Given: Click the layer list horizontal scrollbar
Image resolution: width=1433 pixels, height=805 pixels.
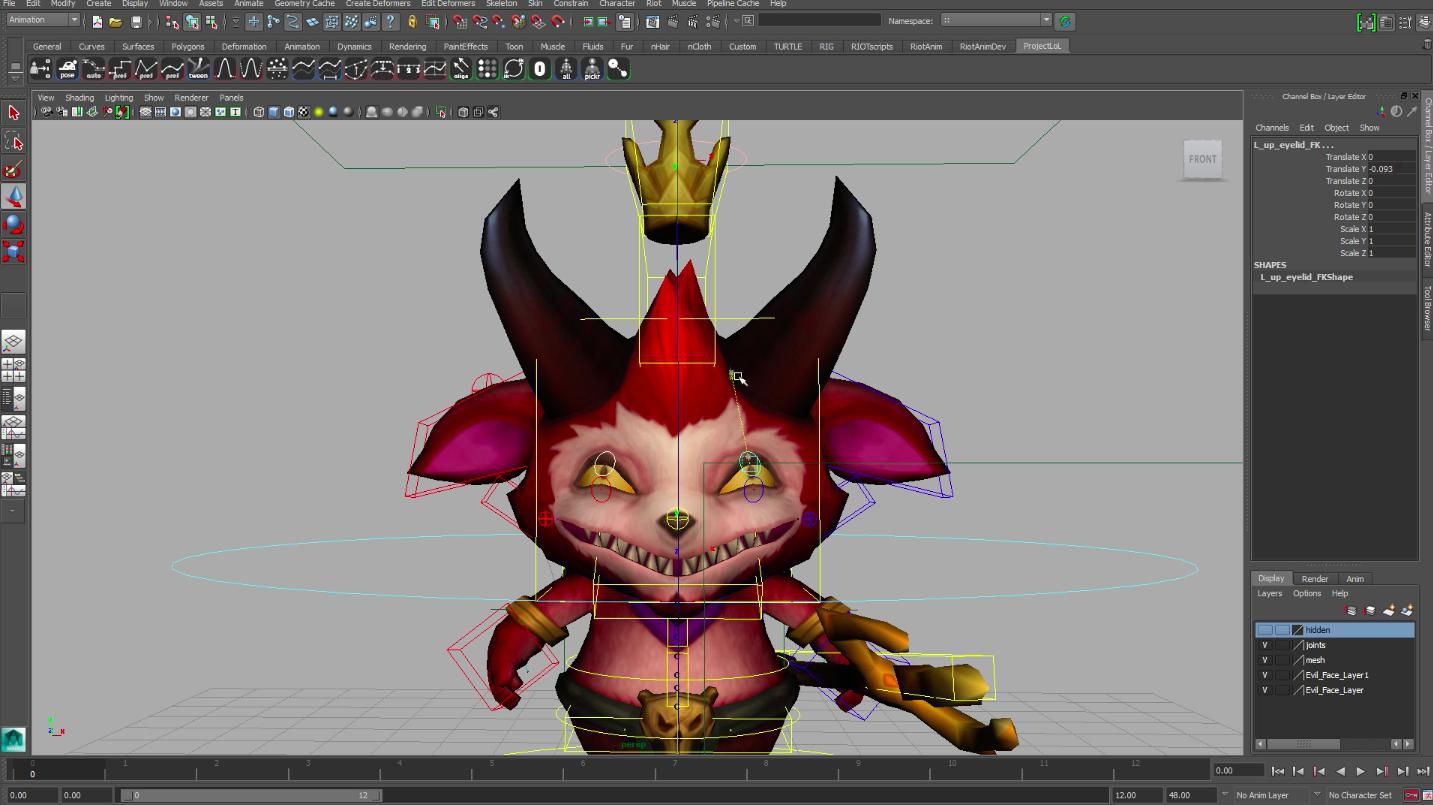Looking at the screenshot, I should [1304, 744].
